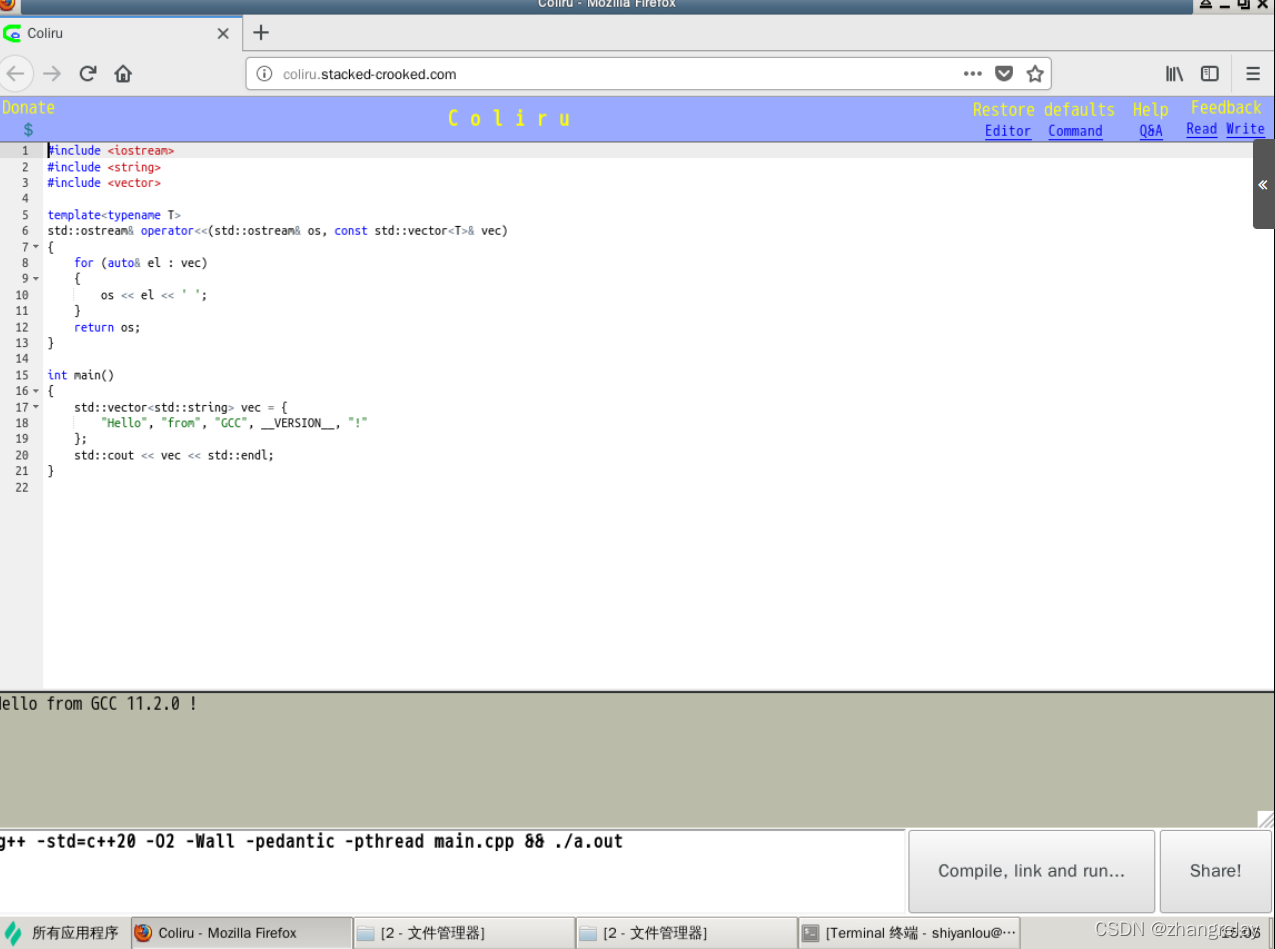Collapse code fold at line 17

tap(37, 407)
